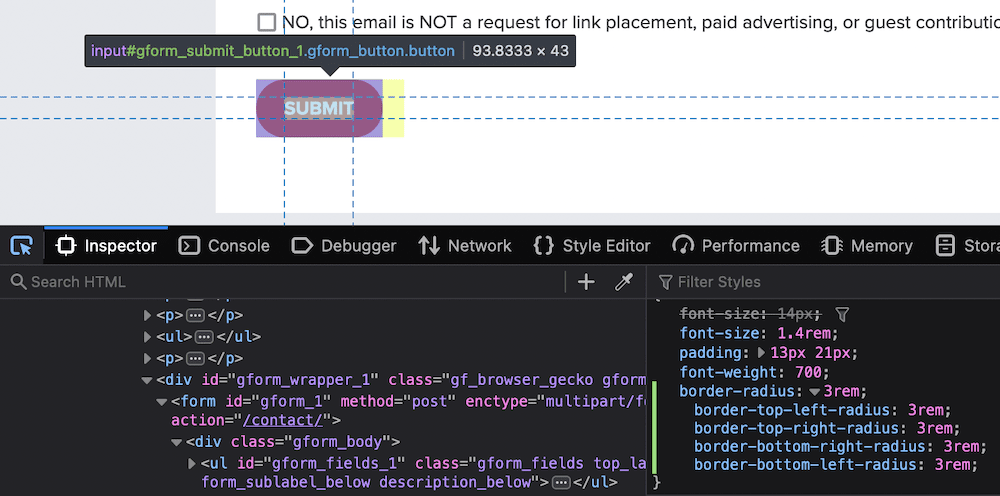
Task: Edit the border-radius 3rem shorthand value
Action: click(841, 391)
